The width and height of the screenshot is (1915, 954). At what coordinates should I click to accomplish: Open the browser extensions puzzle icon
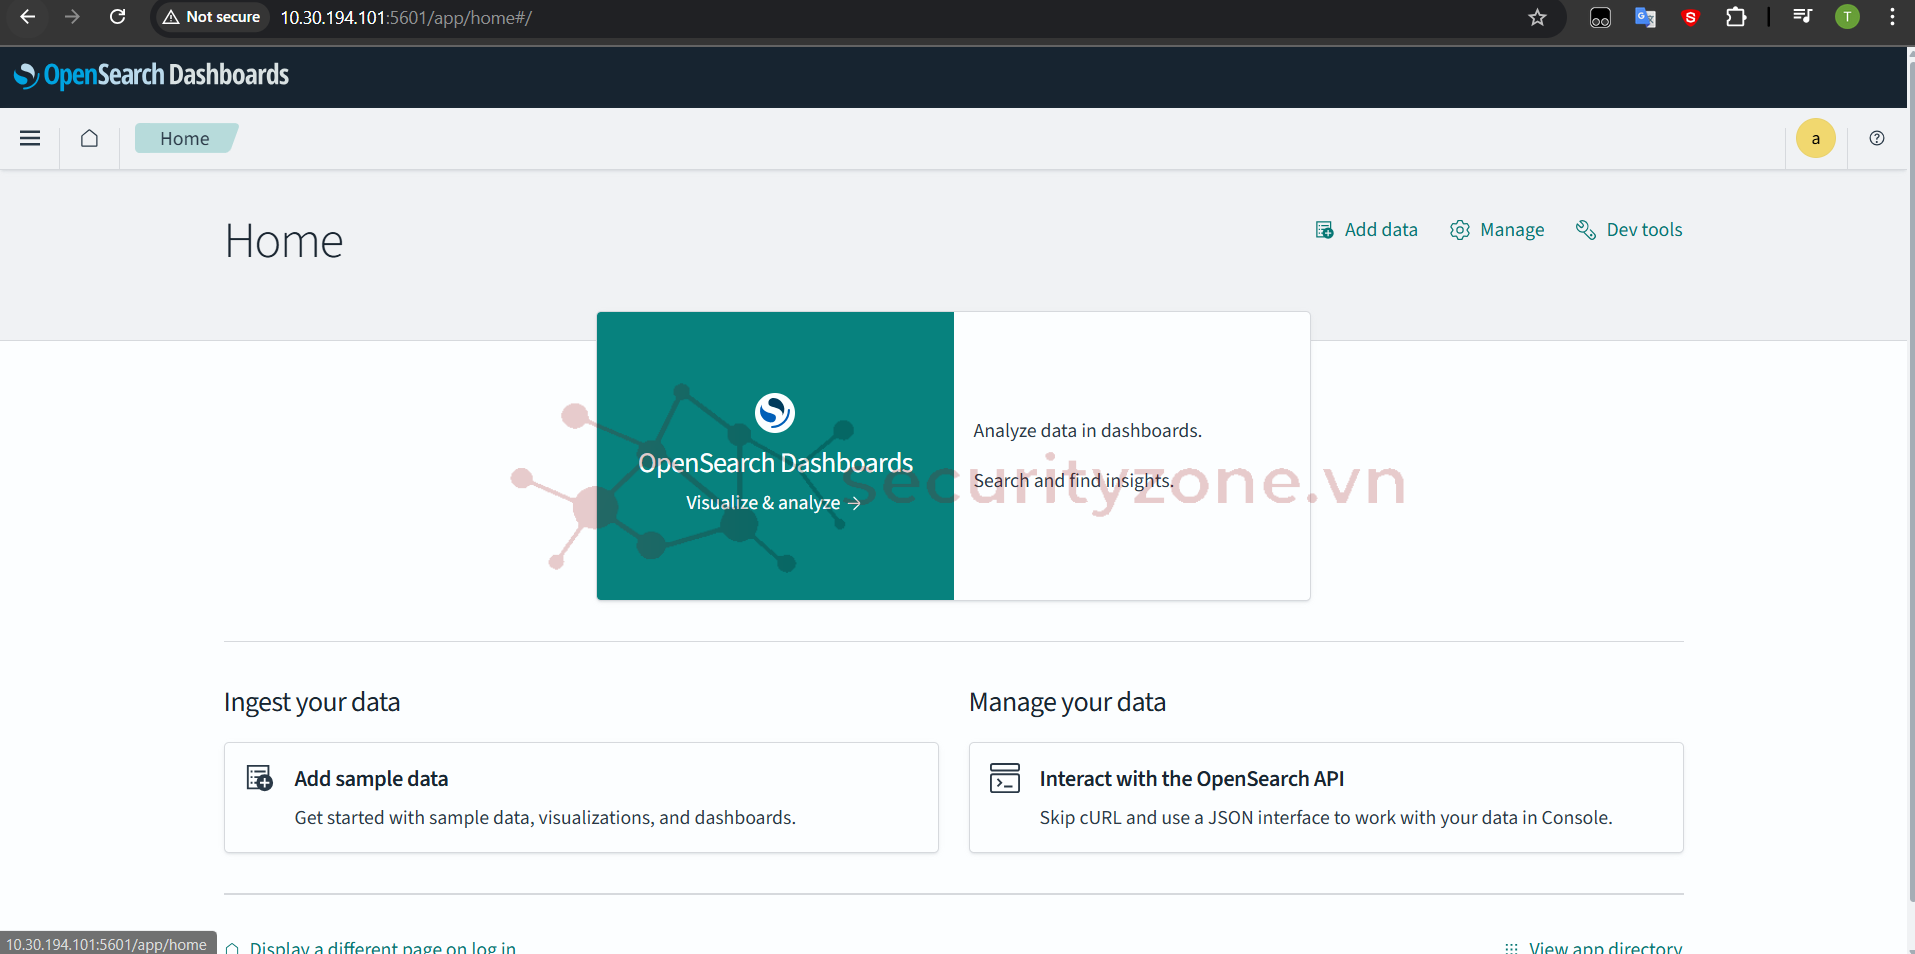coord(1736,17)
